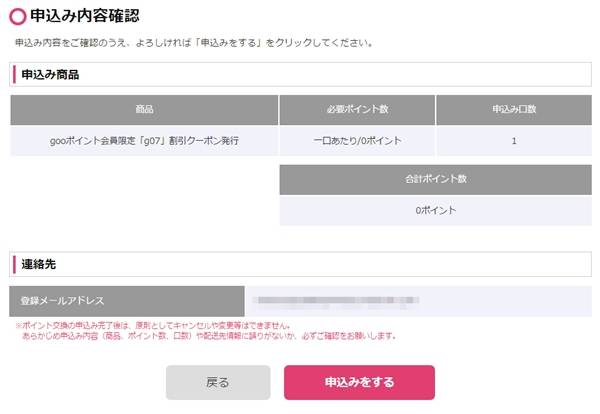Select the 申込み内容確認 page heading
Image resolution: width=600 pixels, height=414 pixels.
(x=85, y=16)
